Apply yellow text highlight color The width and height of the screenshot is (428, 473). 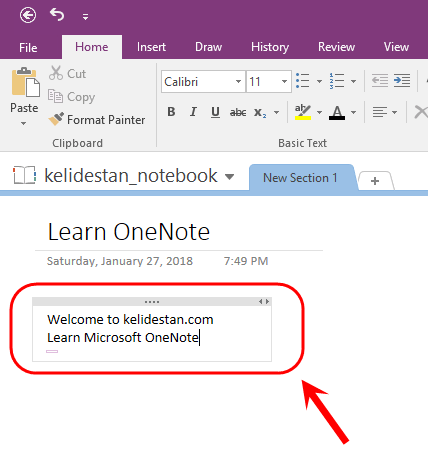point(303,112)
